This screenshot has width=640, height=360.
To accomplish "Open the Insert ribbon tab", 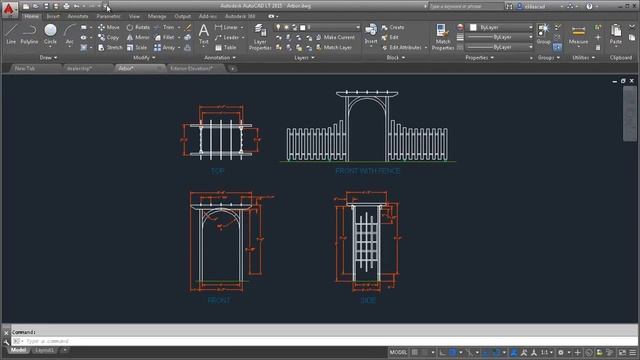I will [53, 16].
